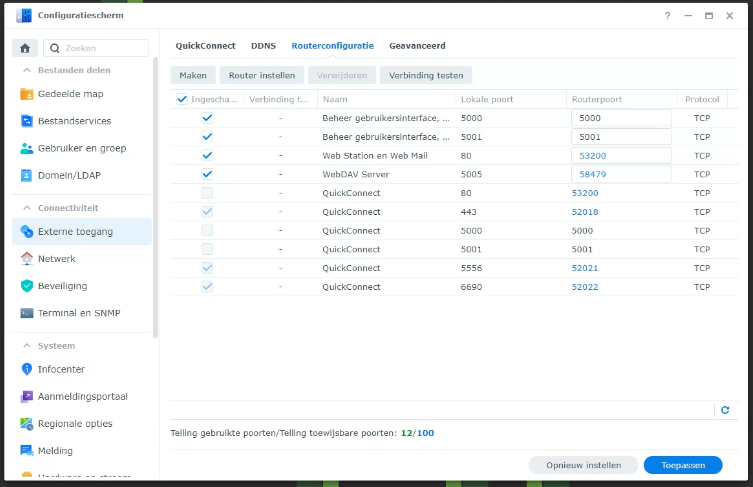753x487 pixels.
Task: Click the sidebar vertical scrollbar
Action: coord(155,197)
